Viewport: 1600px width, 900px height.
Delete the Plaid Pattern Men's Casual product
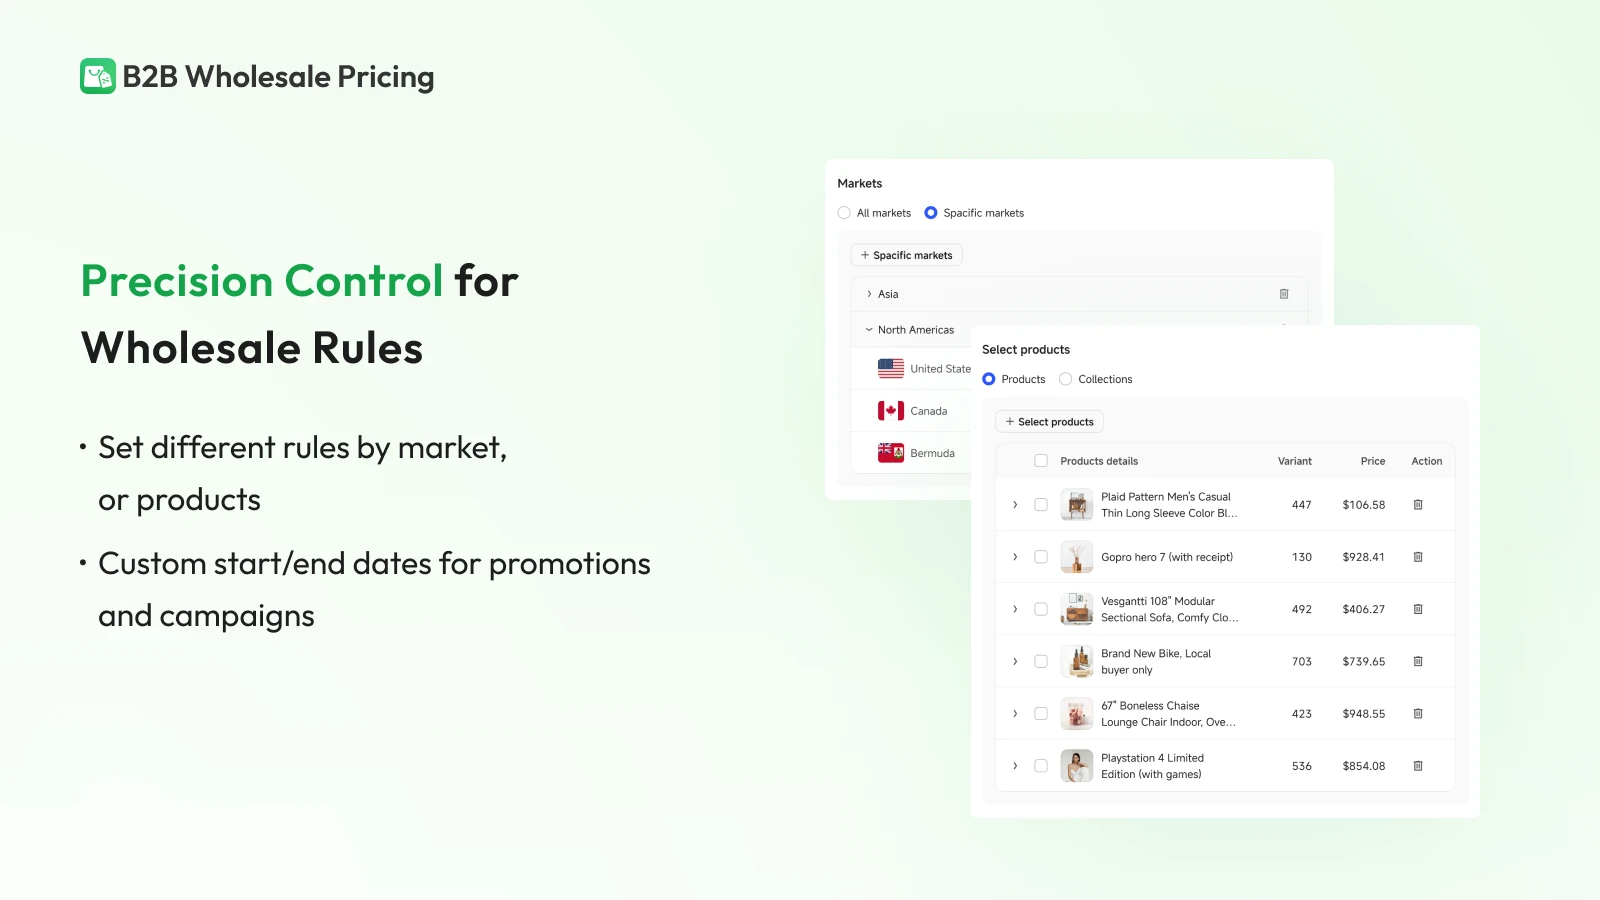[x=1417, y=505]
